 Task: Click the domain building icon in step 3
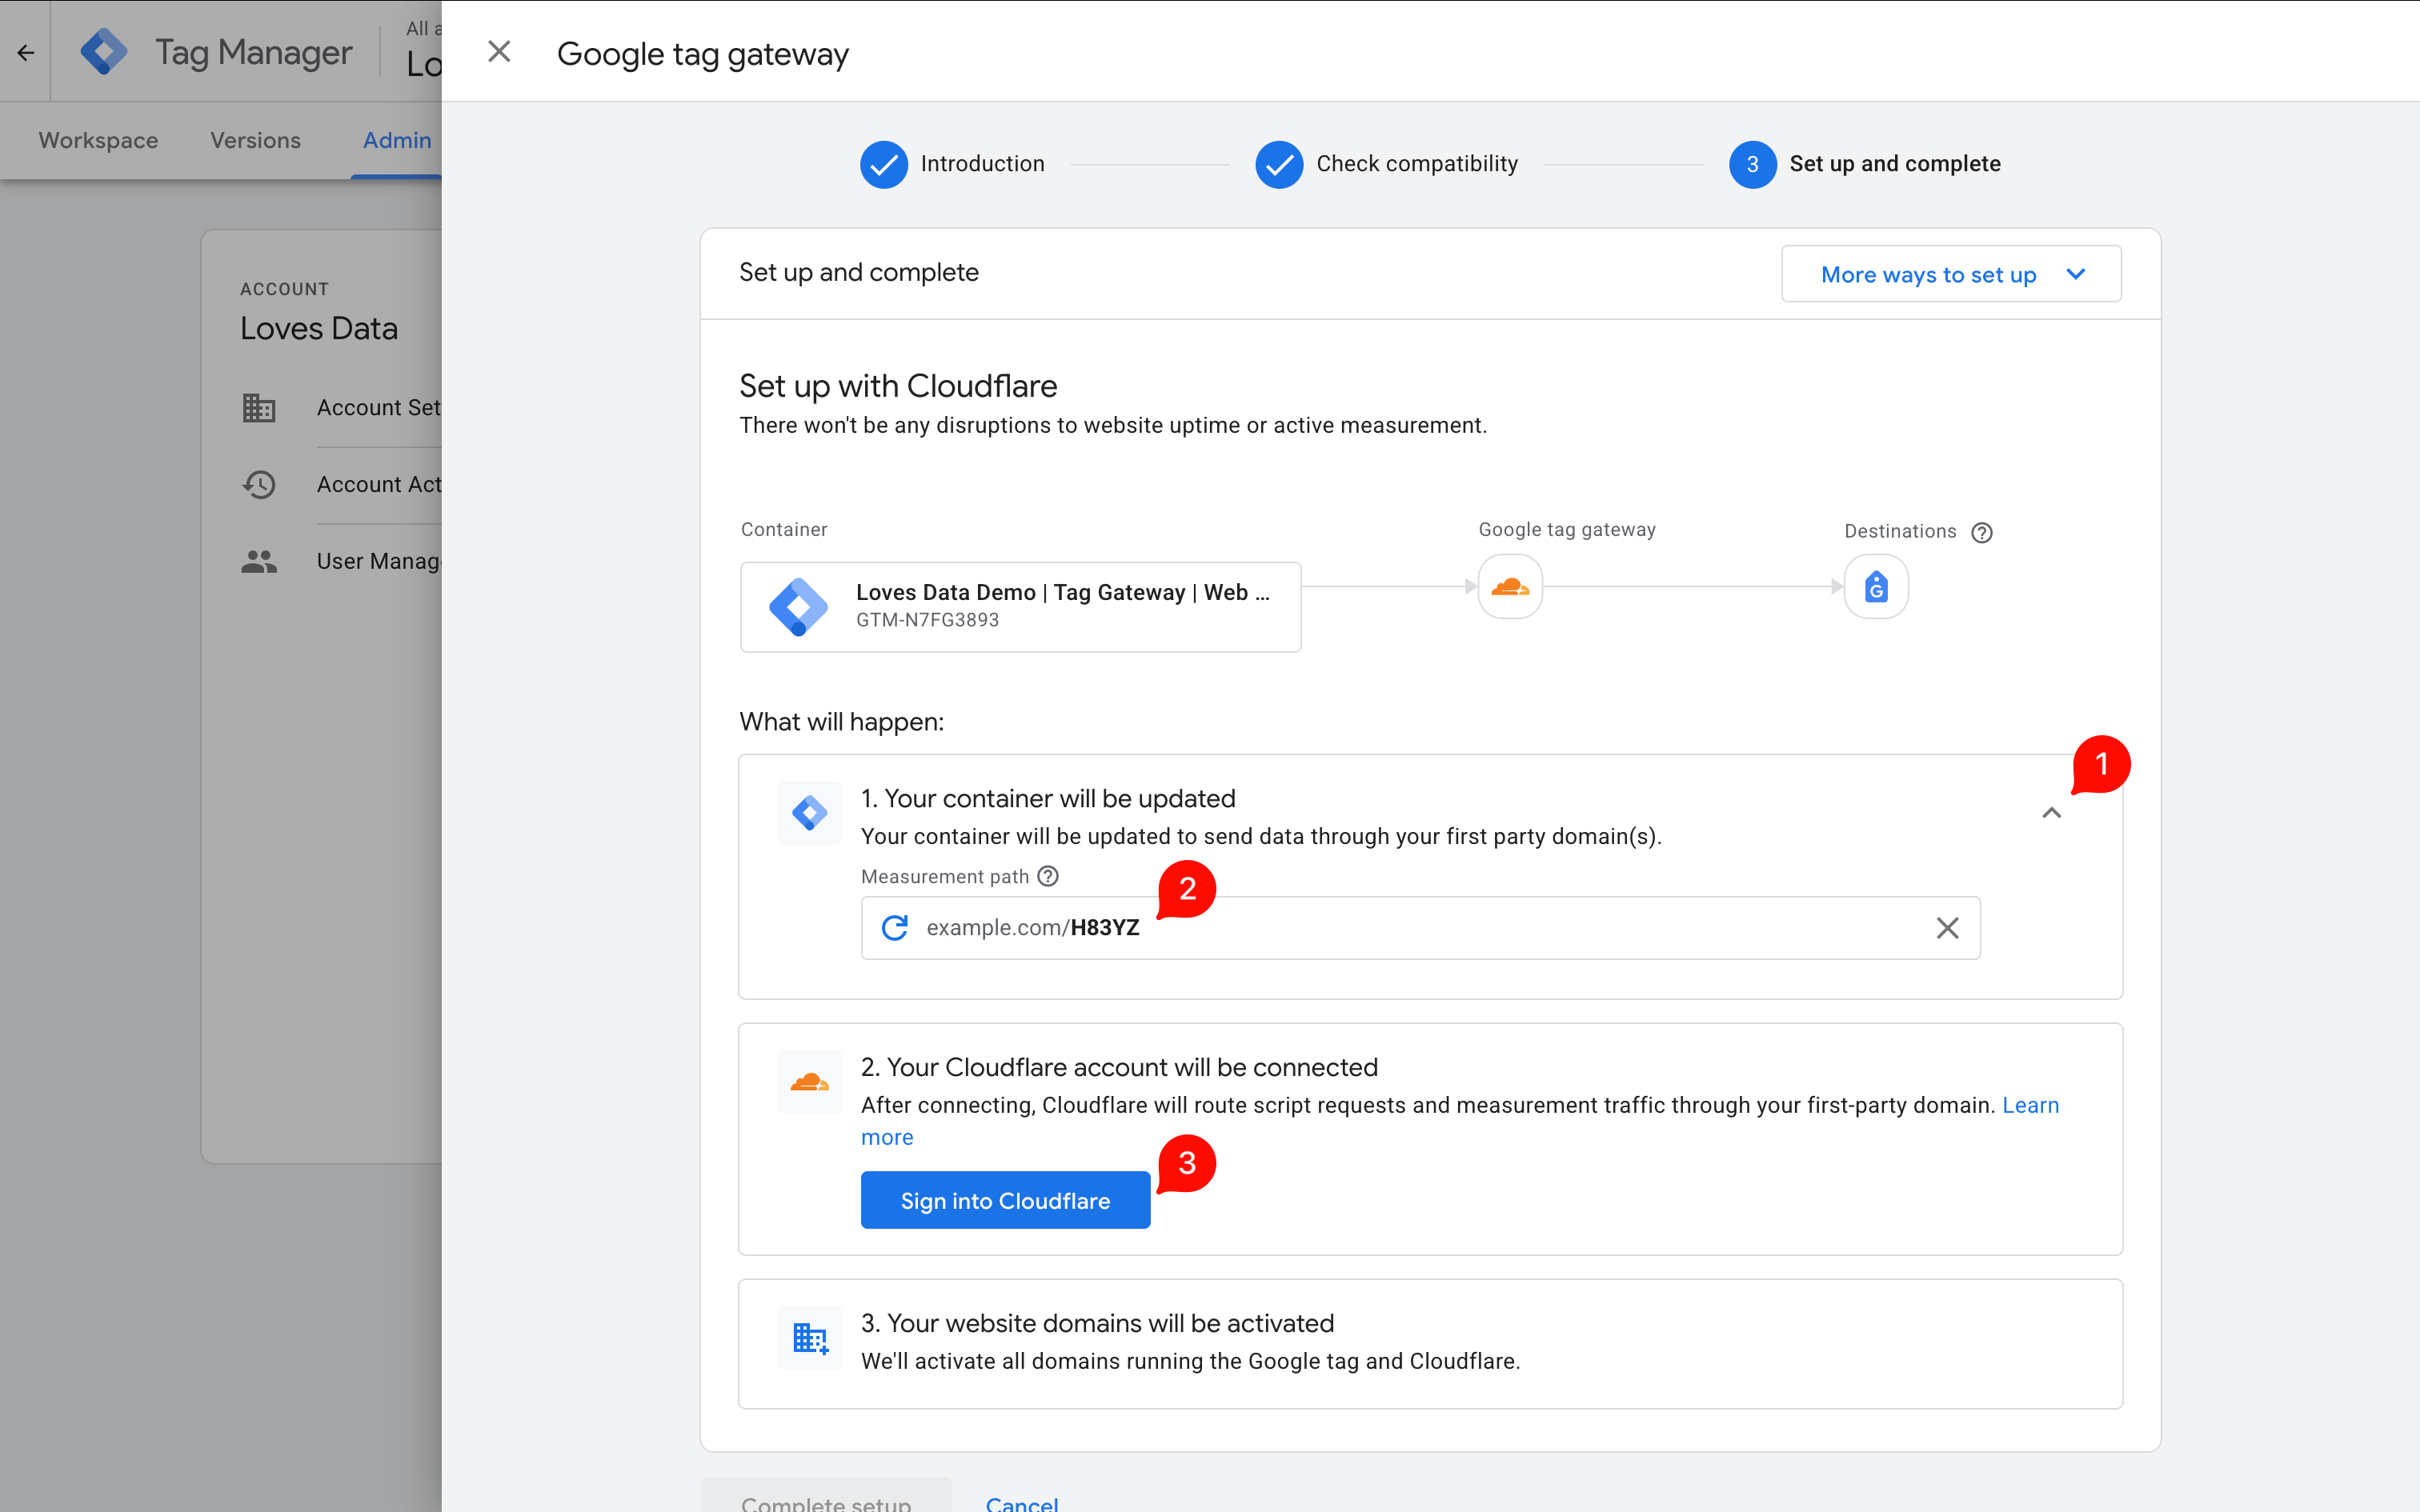(809, 1338)
